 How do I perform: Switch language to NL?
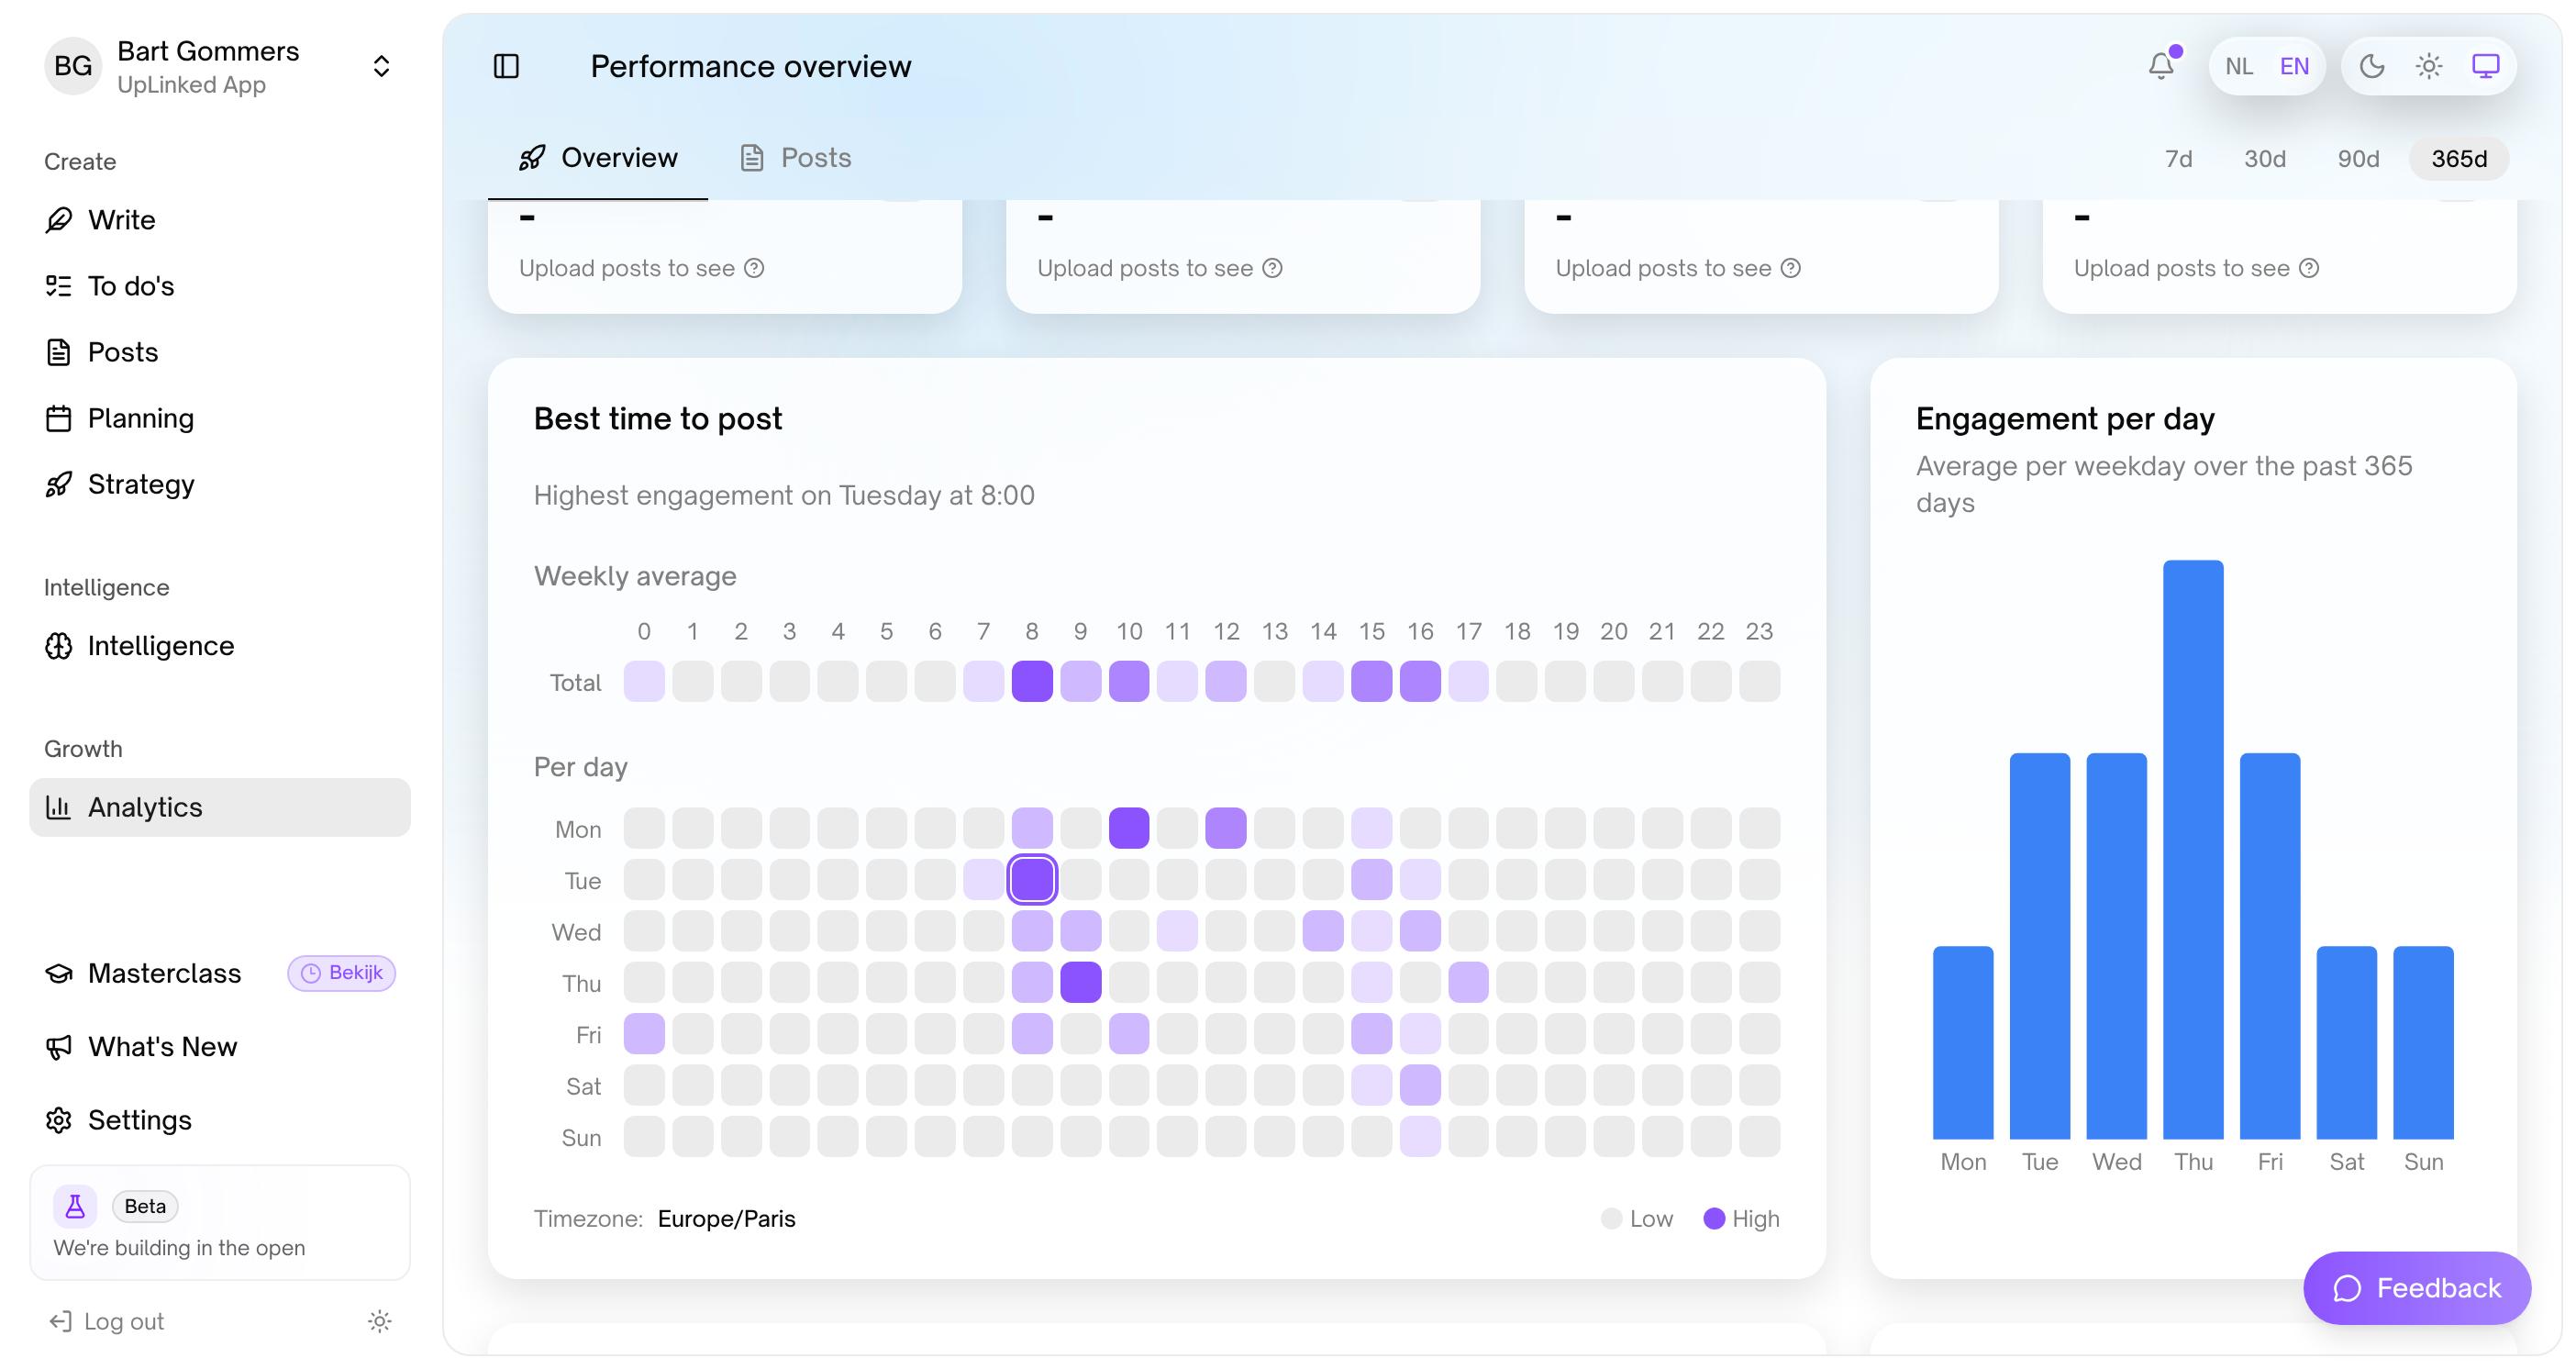pyautogui.click(x=2239, y=66)
